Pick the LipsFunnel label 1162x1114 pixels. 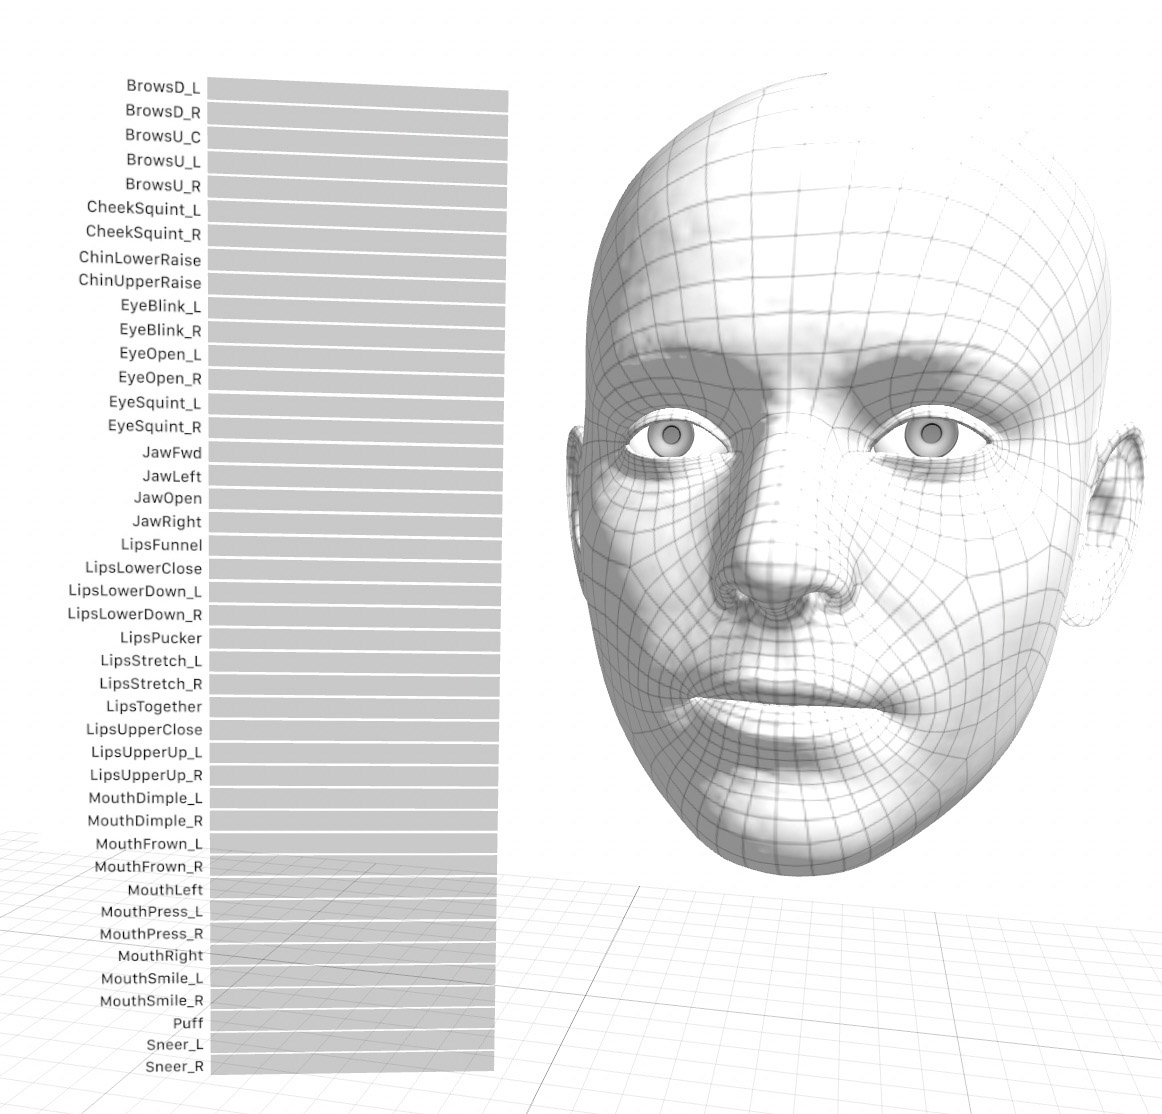162,545
